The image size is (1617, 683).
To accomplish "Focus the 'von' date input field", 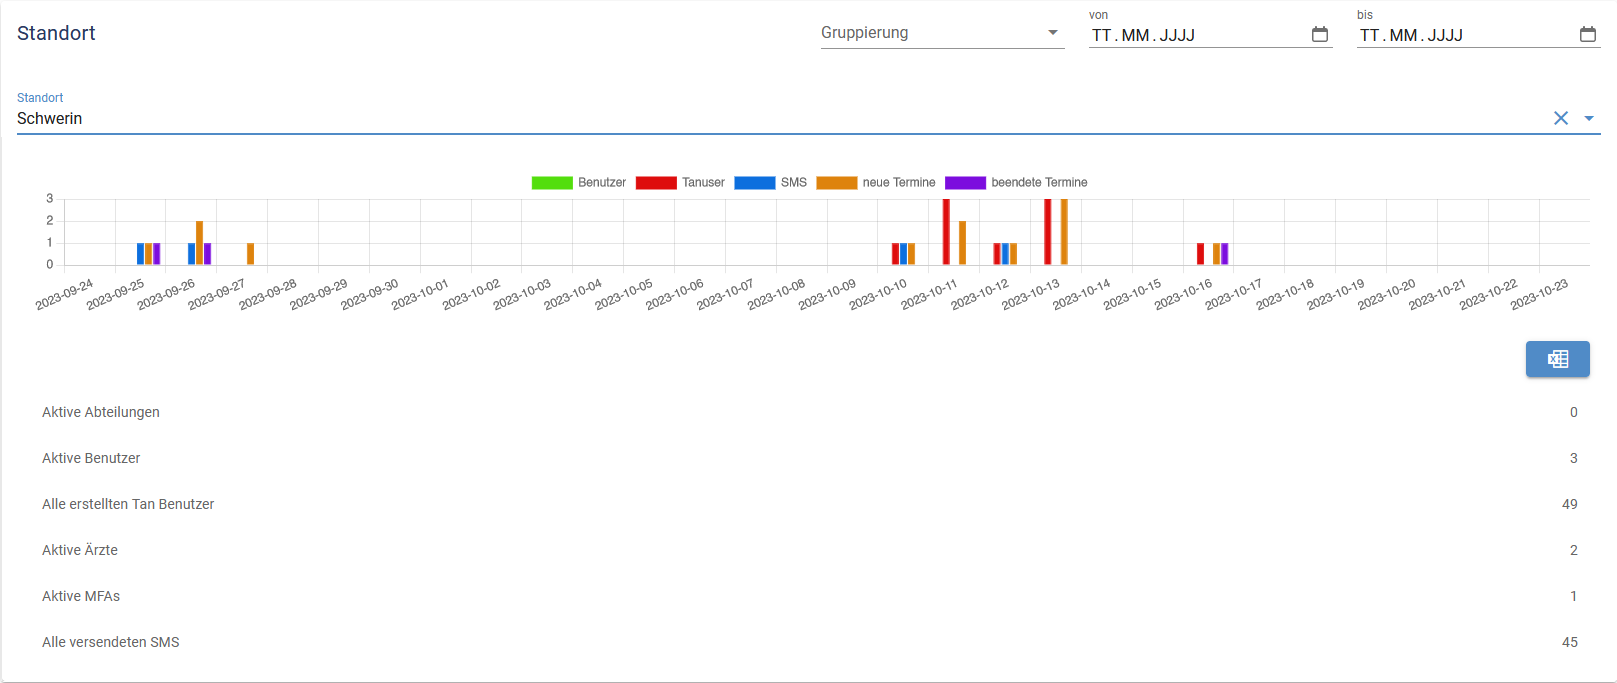I will [x=1195, y=35].
